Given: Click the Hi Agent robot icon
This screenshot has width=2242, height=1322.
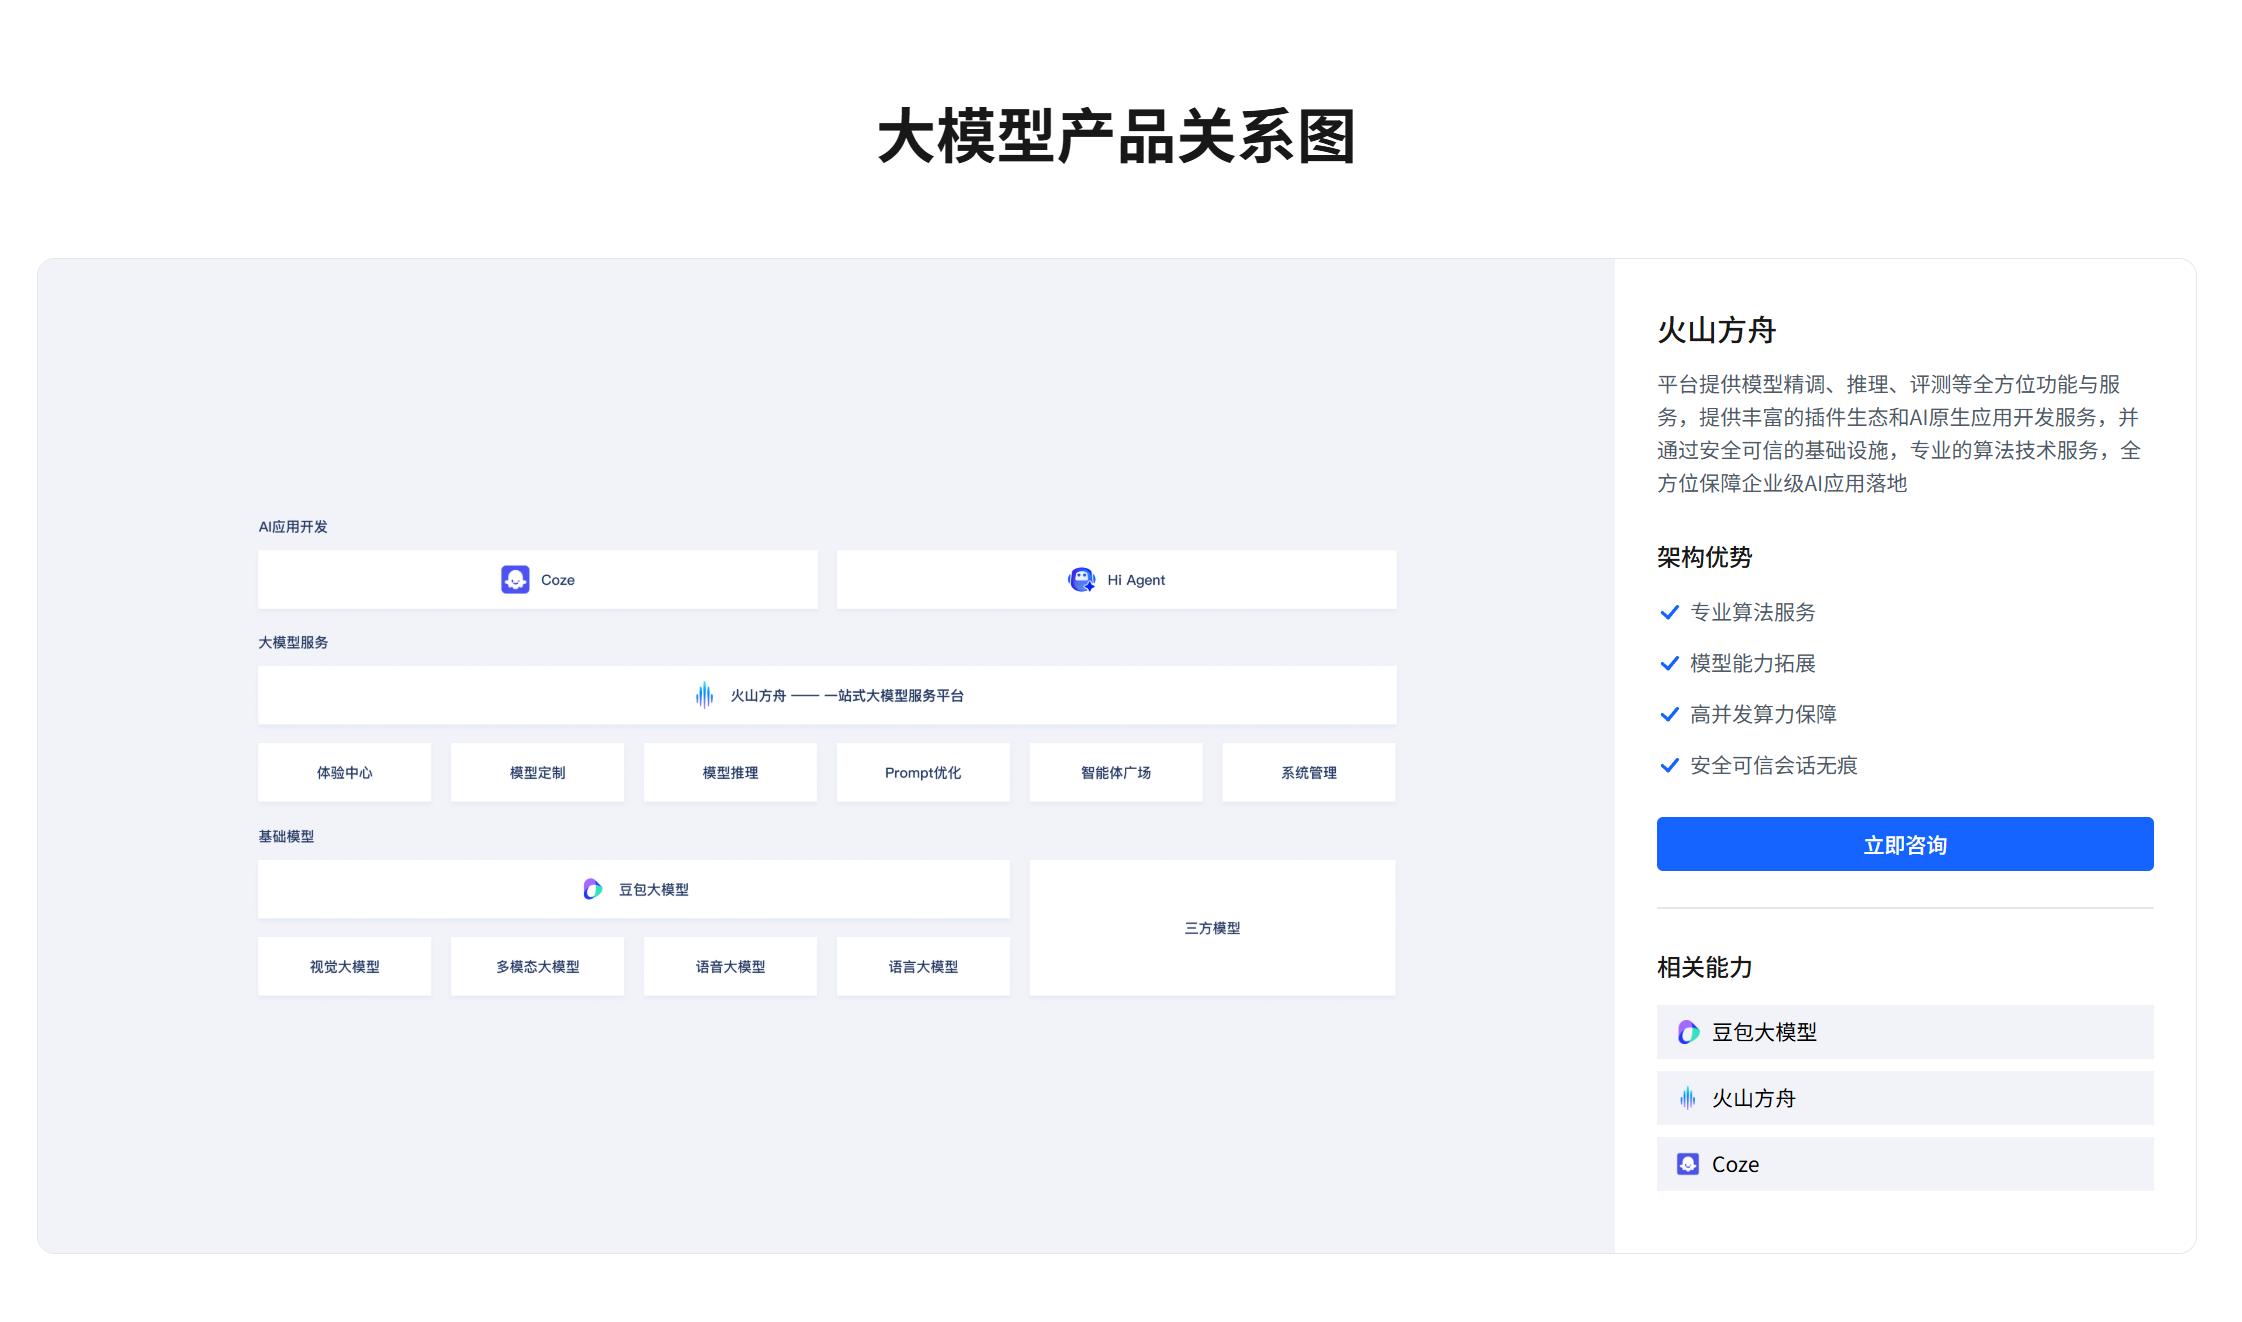Looking at the screenshot, I should click(x=1081, y=580).
